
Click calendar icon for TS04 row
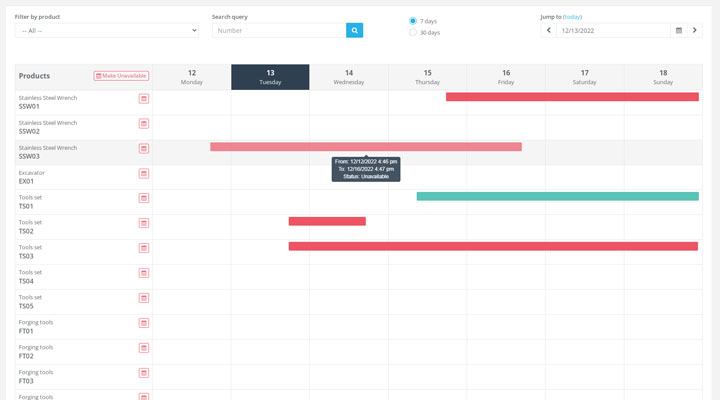coord(144,273)
